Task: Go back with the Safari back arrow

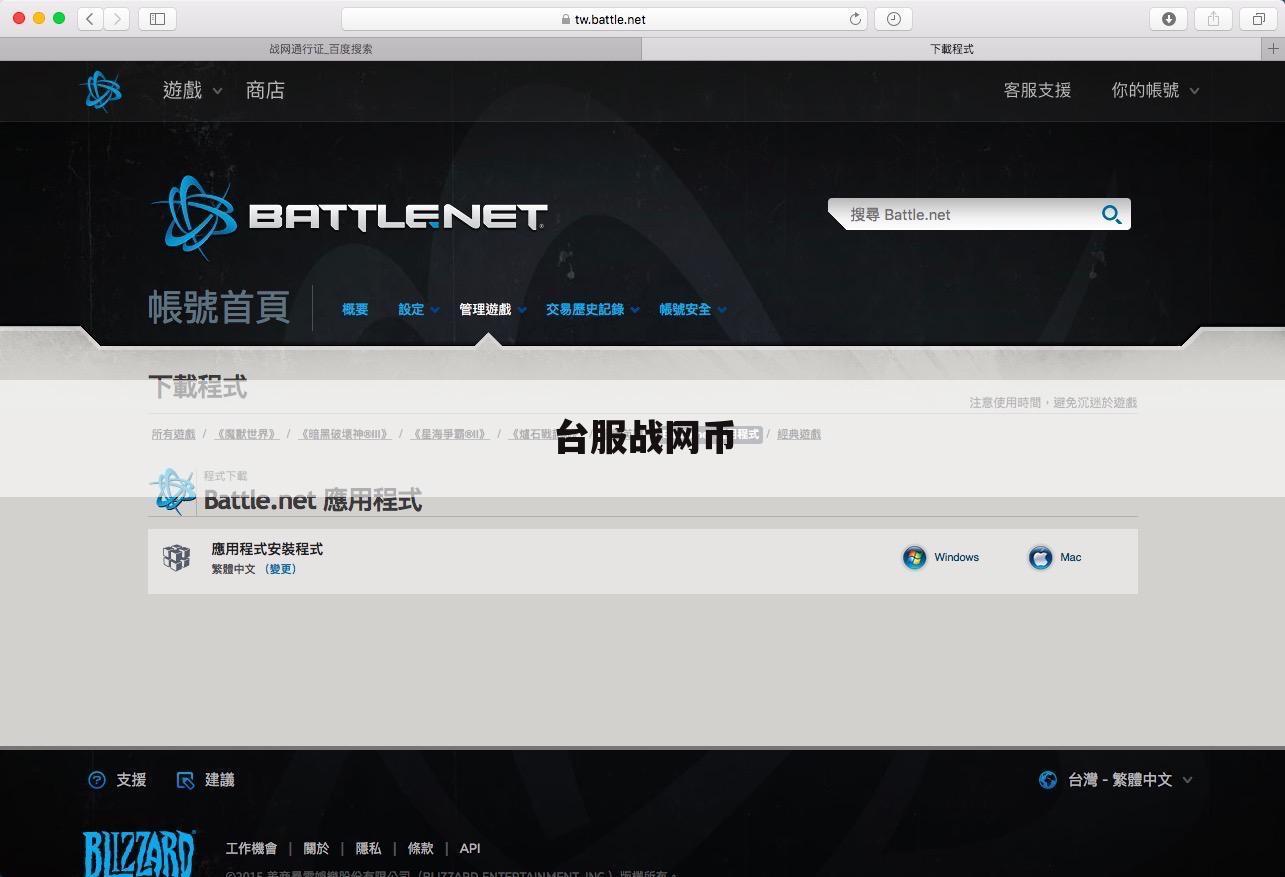Action: coord(90,18)
